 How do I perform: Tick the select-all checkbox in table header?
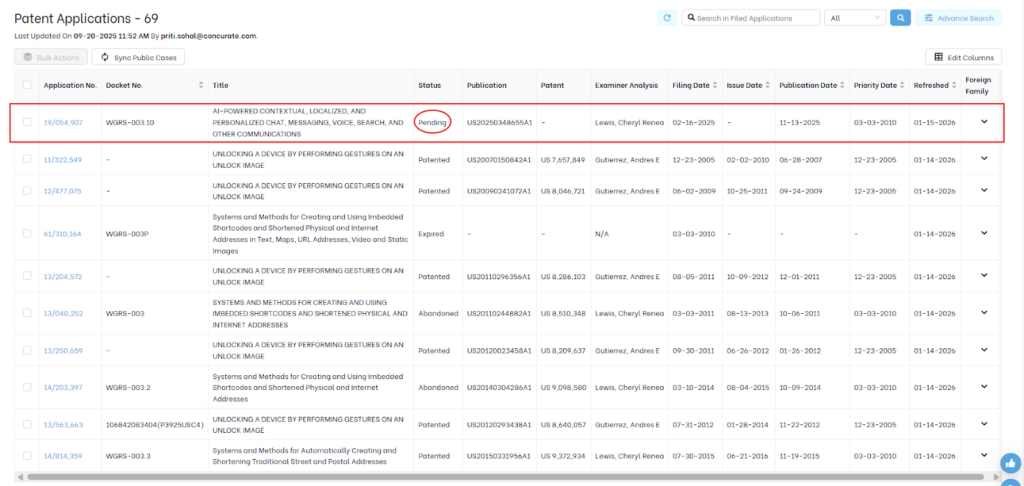pyautogui.click(x=27, y=85)
